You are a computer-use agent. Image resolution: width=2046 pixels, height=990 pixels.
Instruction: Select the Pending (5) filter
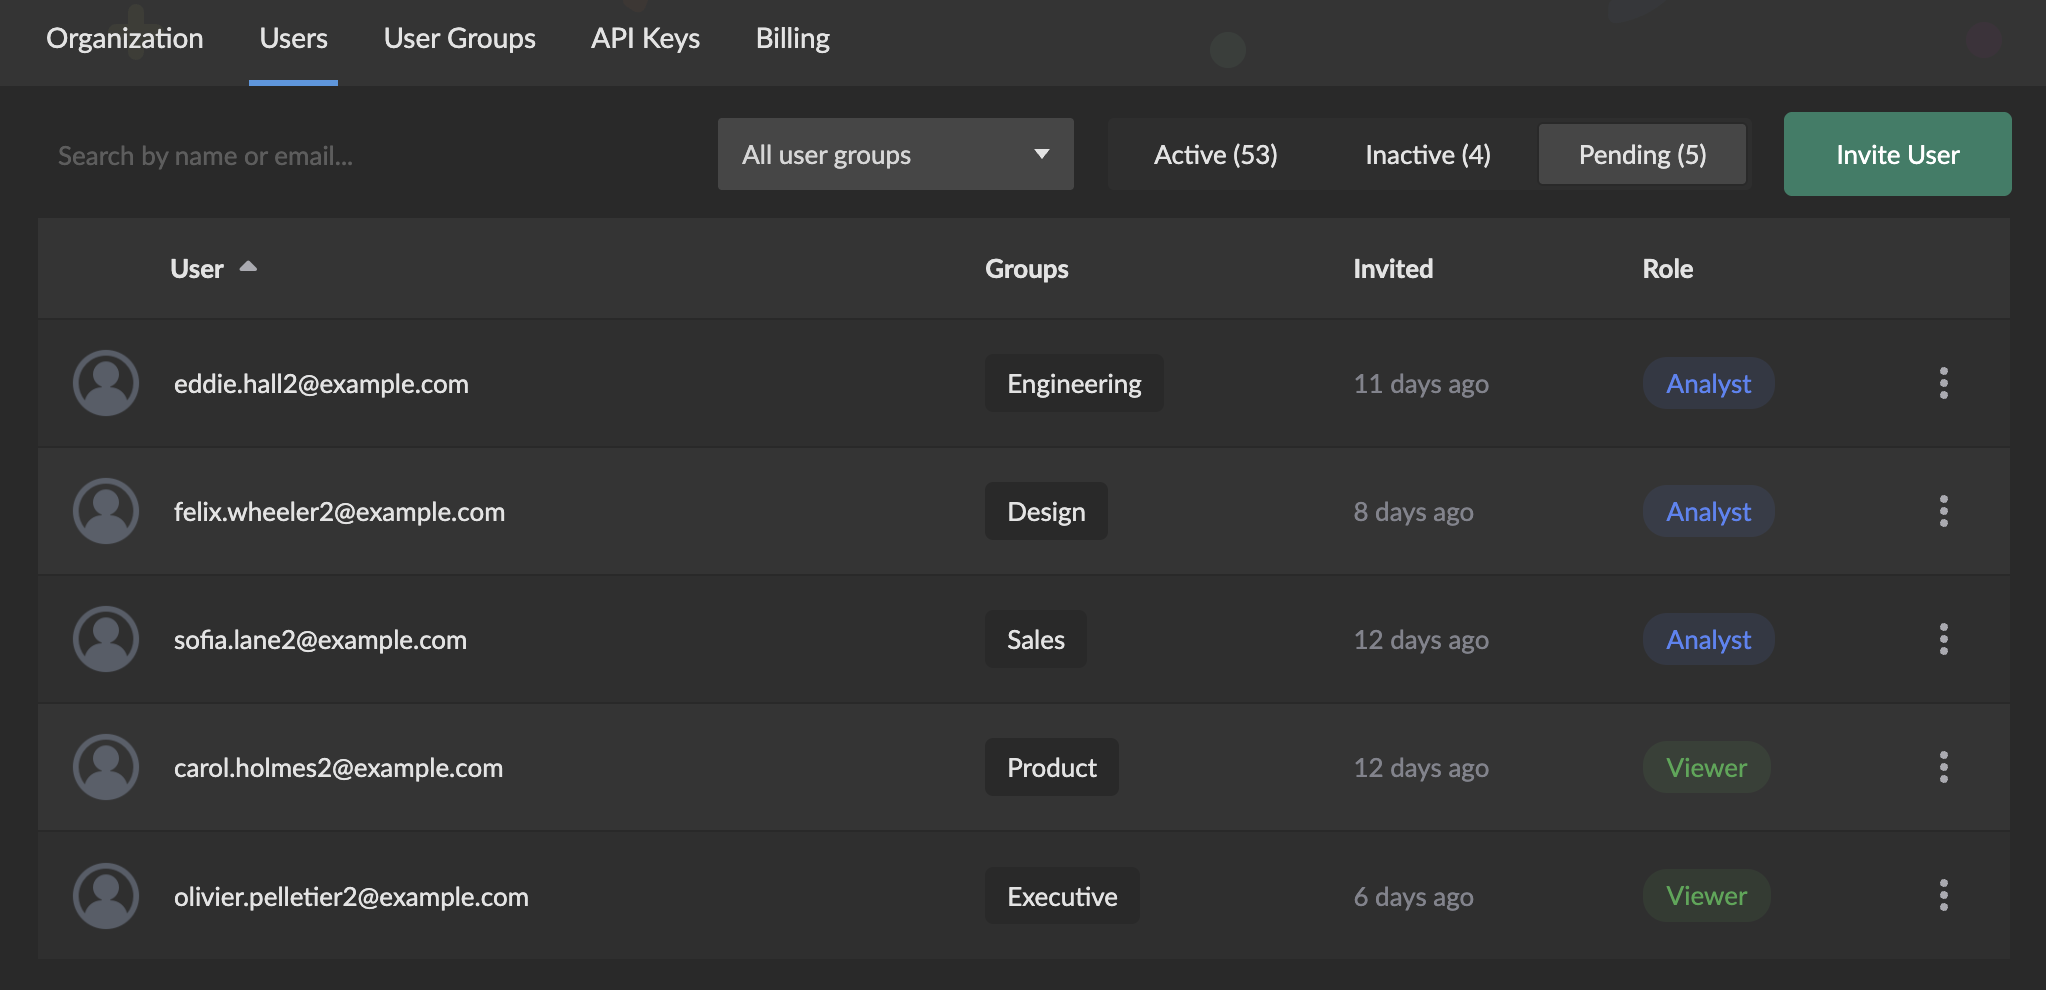1642,155
